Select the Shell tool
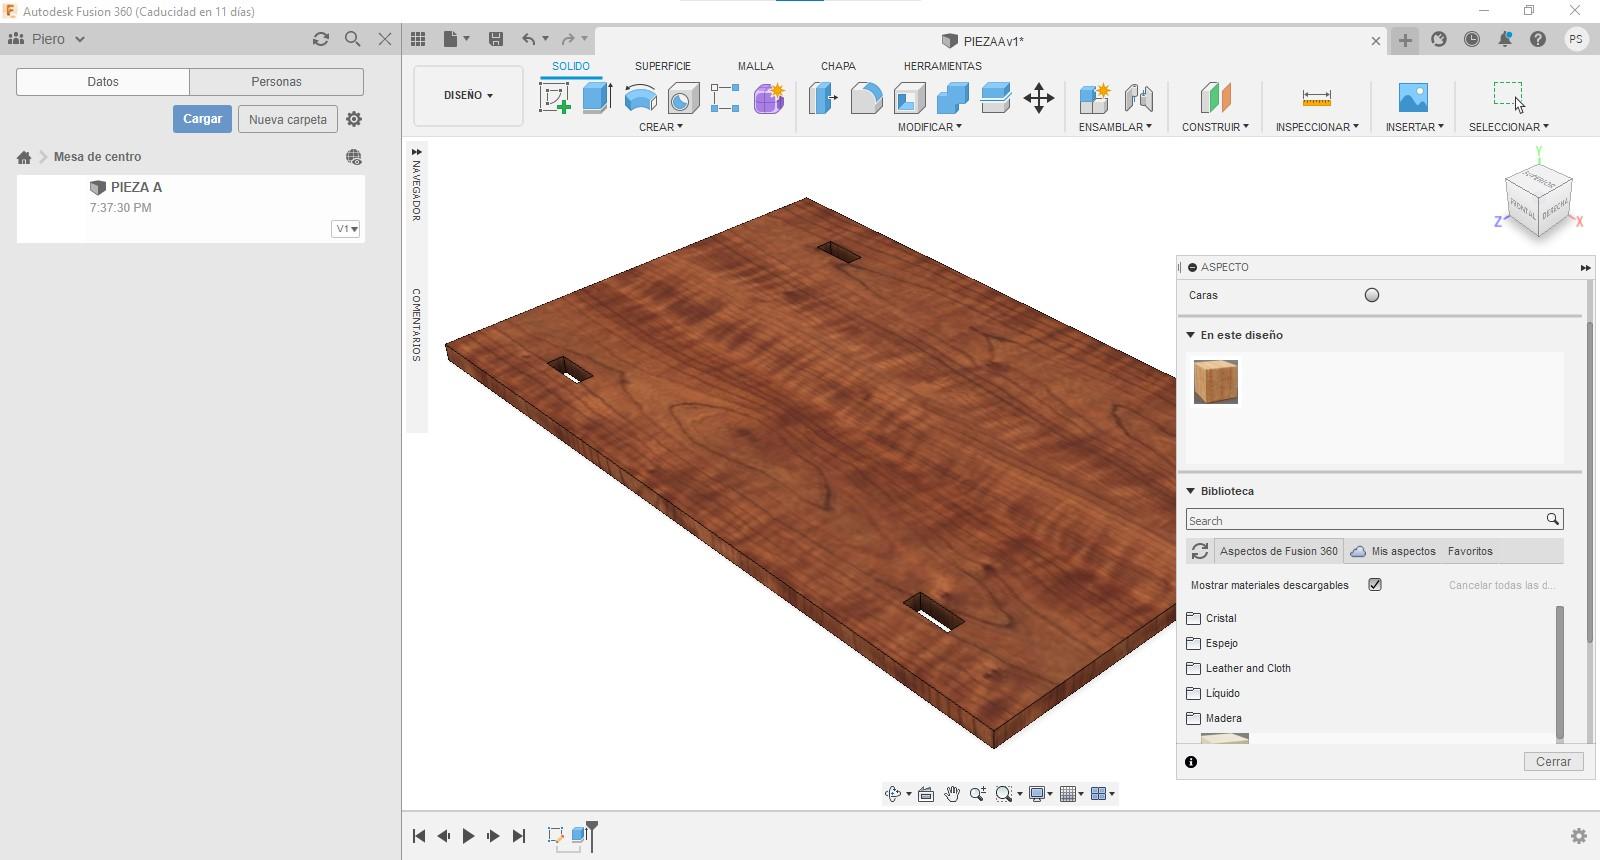 coord(909,98)
